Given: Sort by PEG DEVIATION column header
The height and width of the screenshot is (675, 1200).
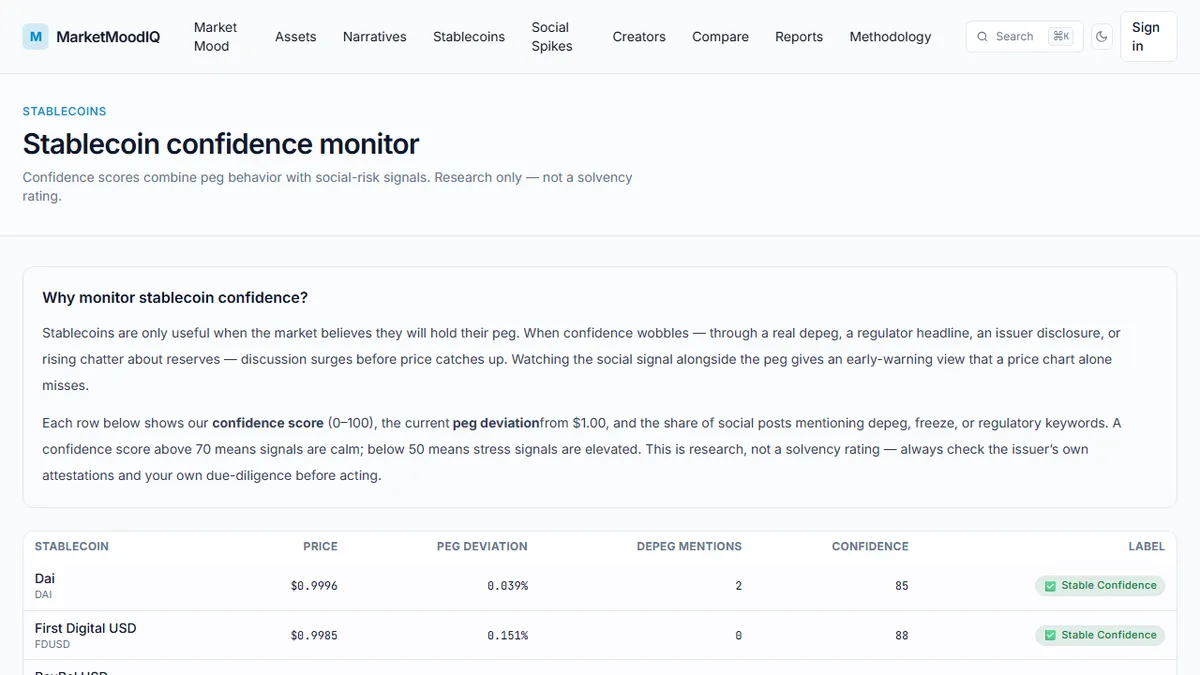Looking at the screenshot, I should point(482,547).
